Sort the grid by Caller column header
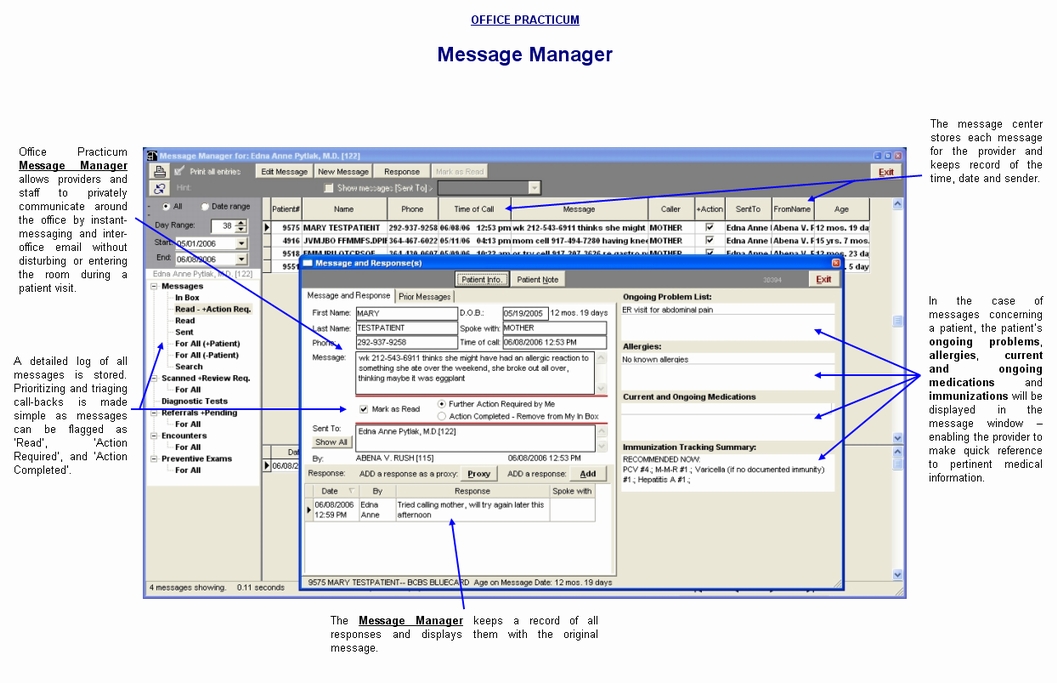The height and width of the screenshot is (683, 1057). click(x=671, y=209)
